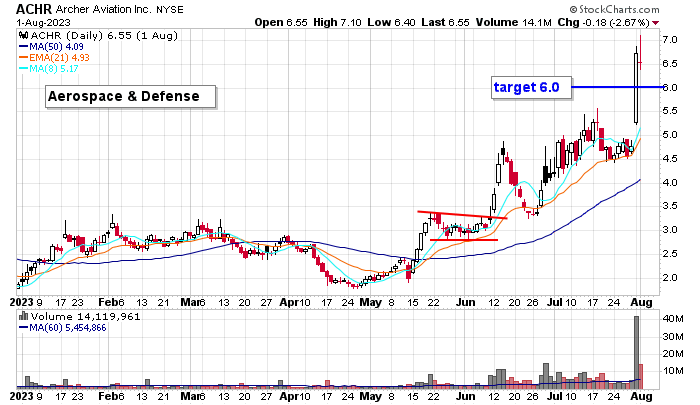Click the 4.0 price axis label
The width and height of the screenshot is (700, 405).
(670, 182)
